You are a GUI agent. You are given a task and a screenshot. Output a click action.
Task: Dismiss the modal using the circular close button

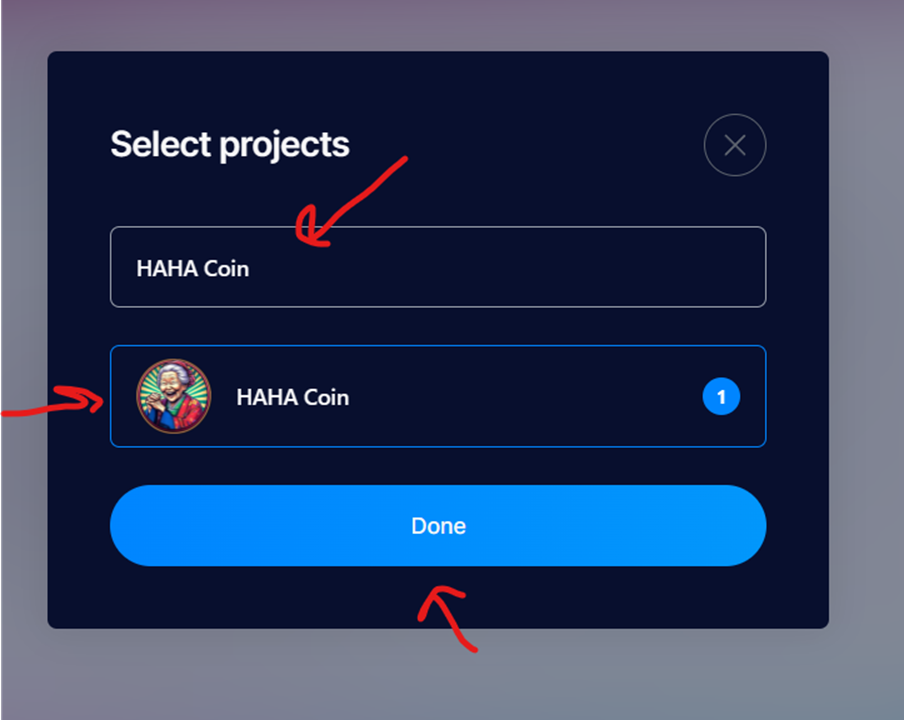[x=734, y=145]
